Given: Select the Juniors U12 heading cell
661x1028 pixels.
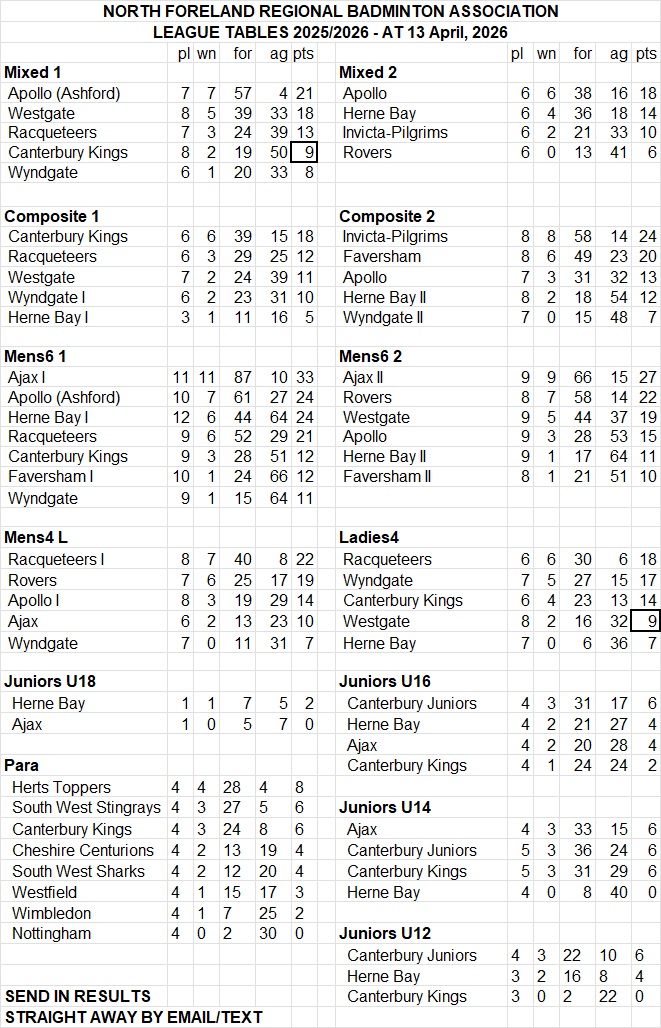Looking at the screenshot, I should point(385,933).
